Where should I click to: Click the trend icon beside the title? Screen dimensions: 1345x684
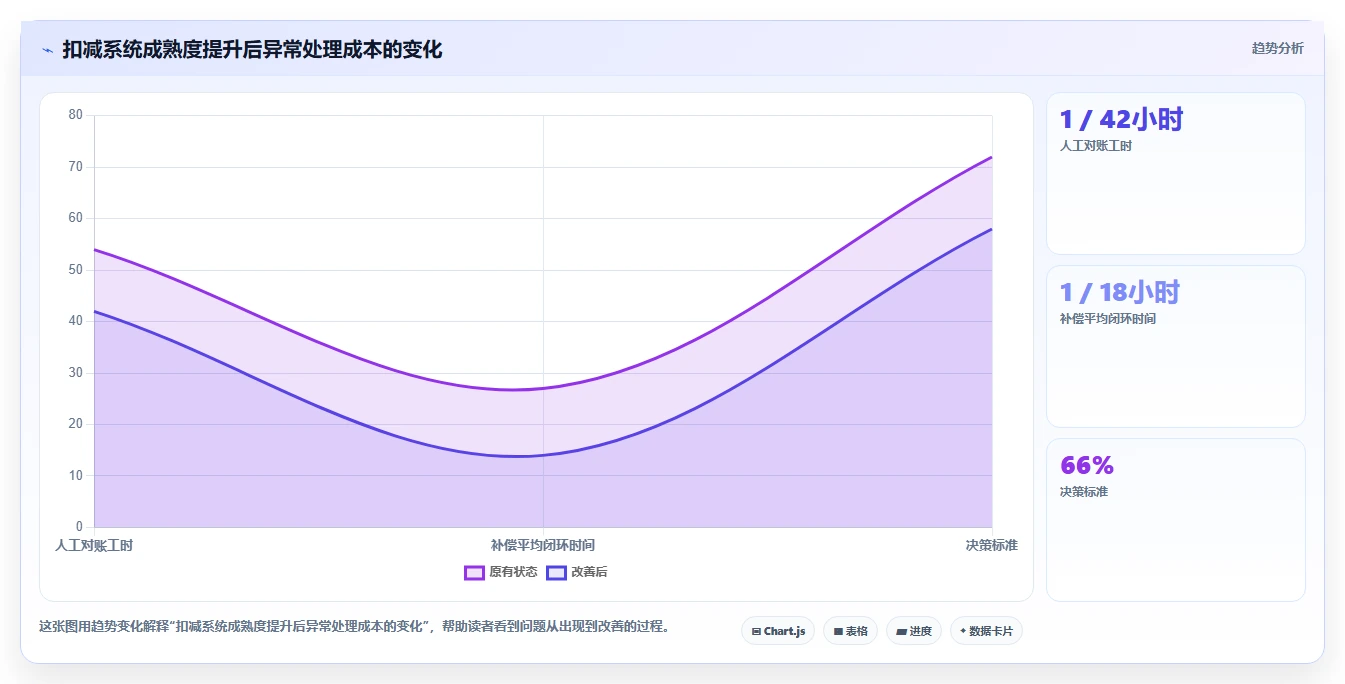(48, 50)
